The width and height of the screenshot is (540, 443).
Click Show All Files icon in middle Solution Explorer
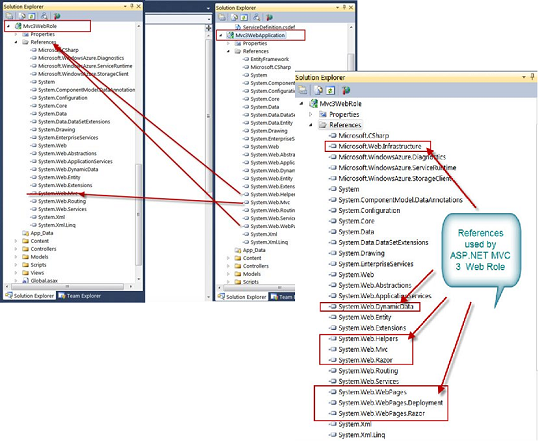tap(235, 17)
